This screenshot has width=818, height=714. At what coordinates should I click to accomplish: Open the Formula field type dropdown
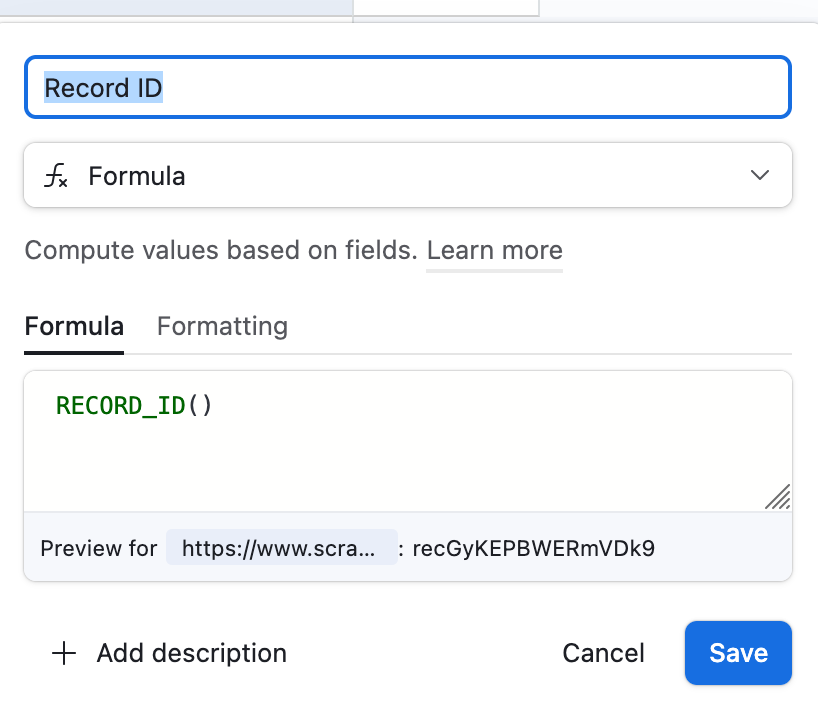tap(407, 176)
